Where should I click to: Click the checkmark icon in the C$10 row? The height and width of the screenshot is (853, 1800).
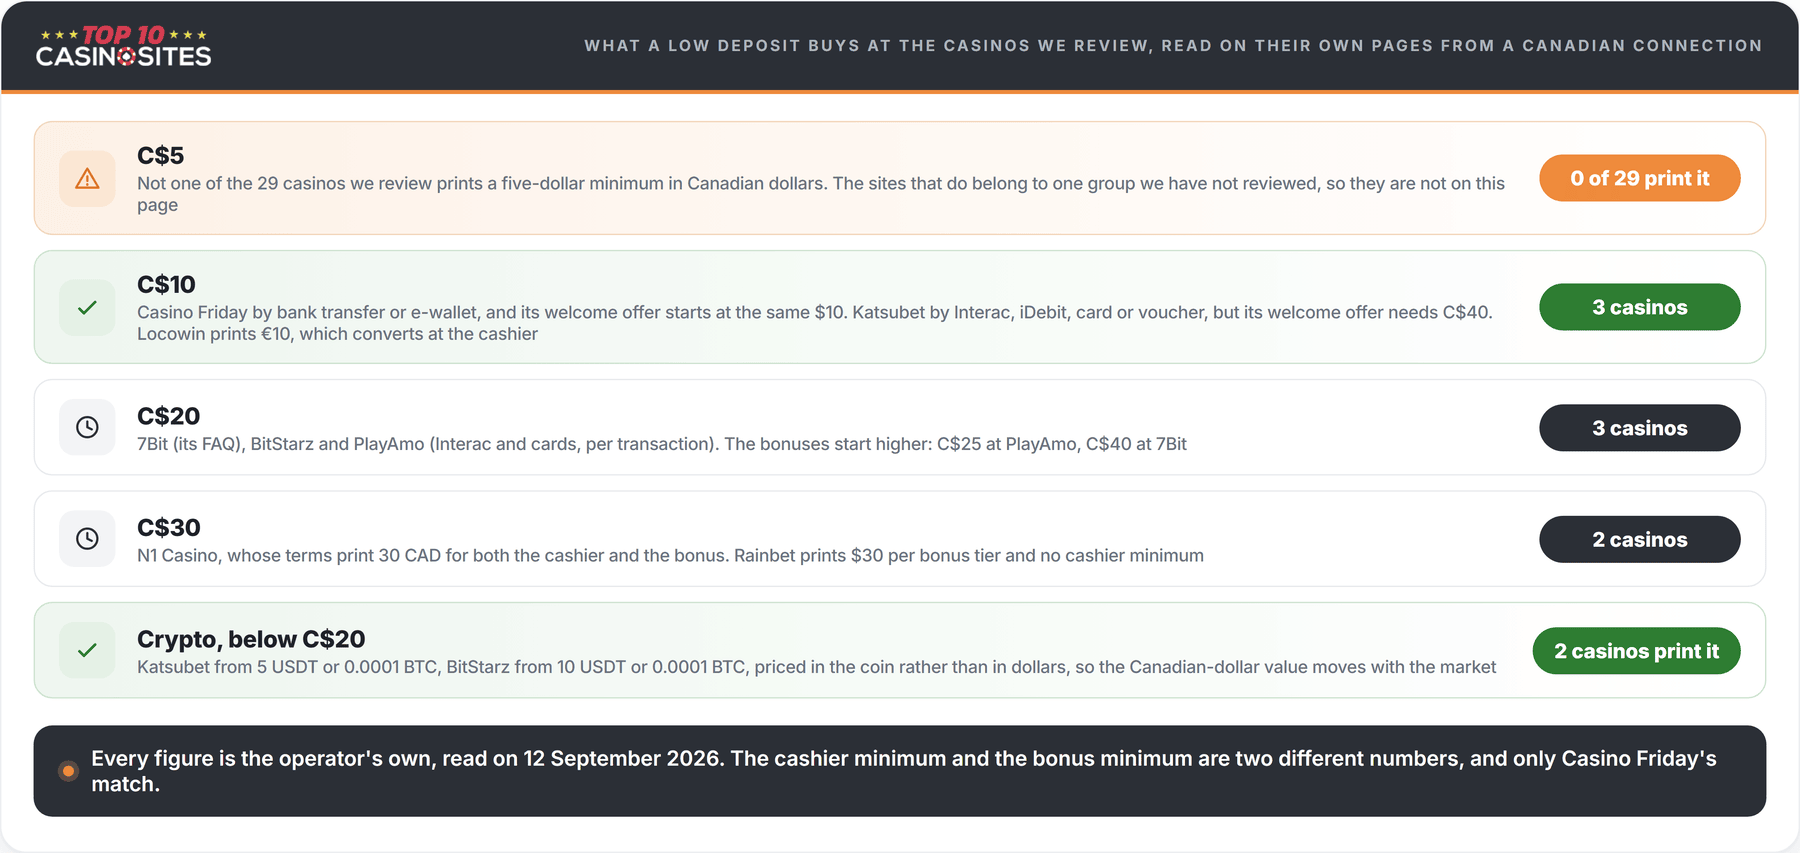pos(87,308)
